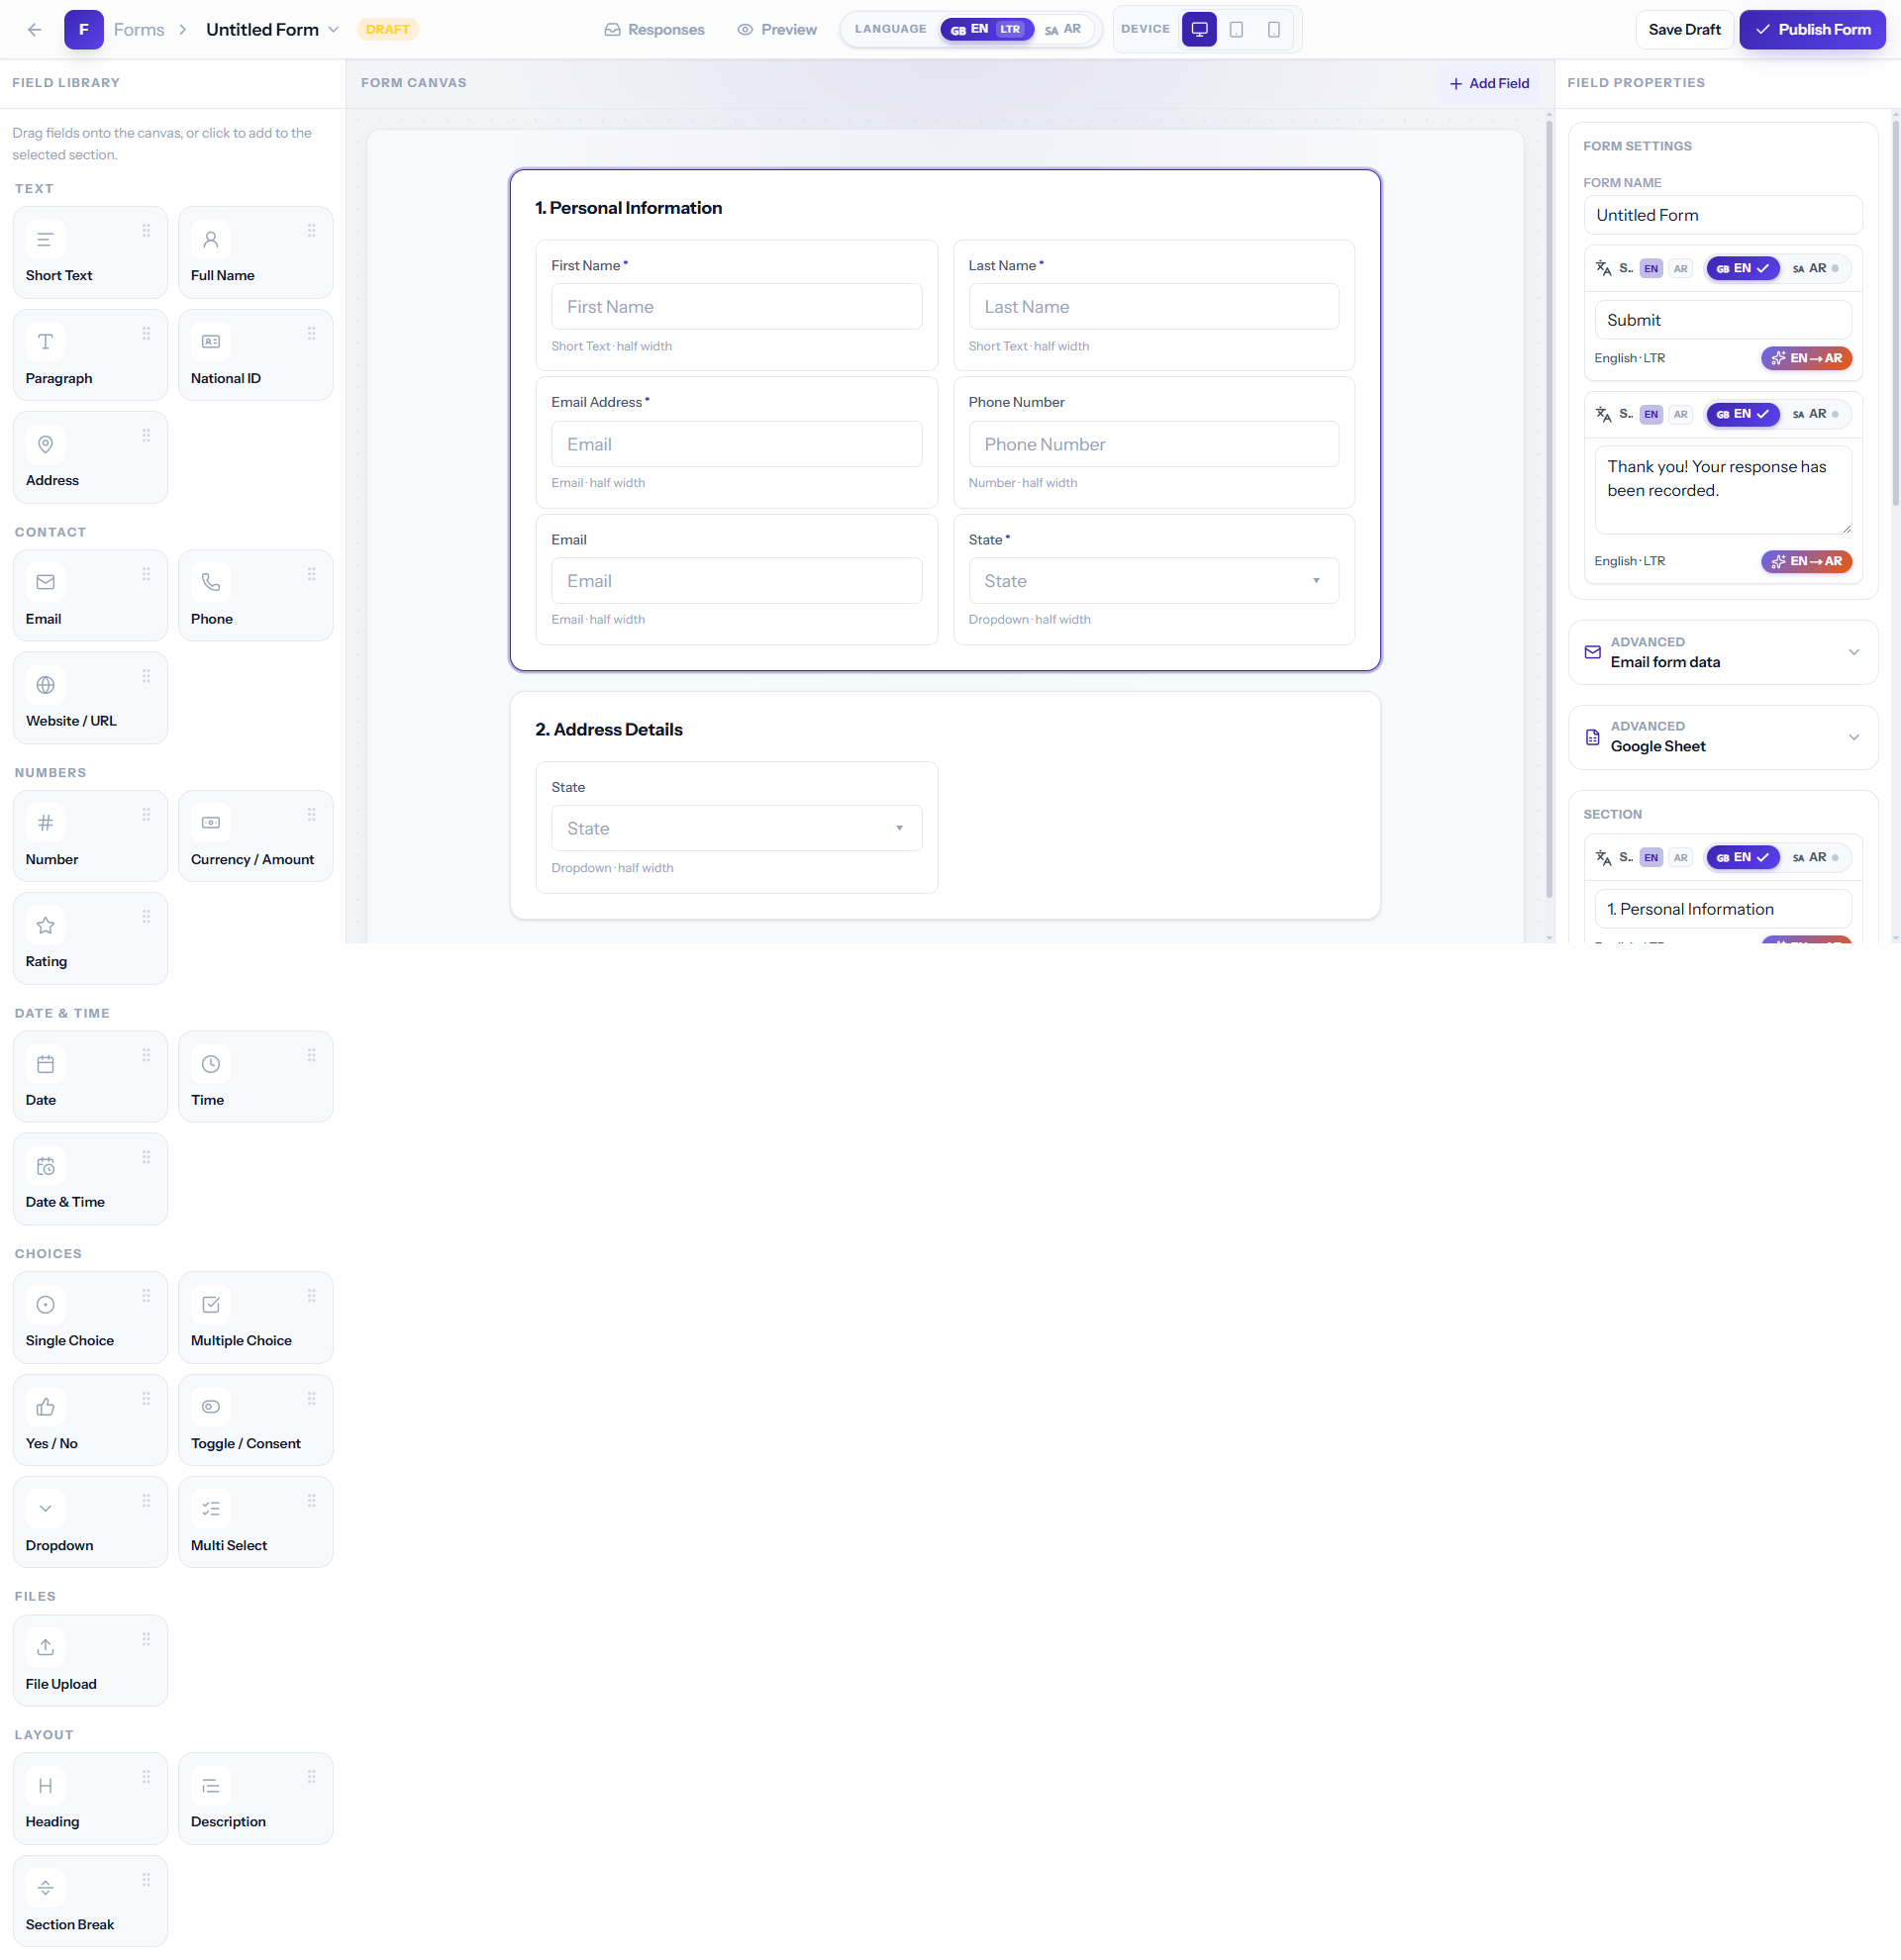Add a Dropdown field from the library
The height and width of the screenshot is (1960, 1901).
(x=90, y=1523)
